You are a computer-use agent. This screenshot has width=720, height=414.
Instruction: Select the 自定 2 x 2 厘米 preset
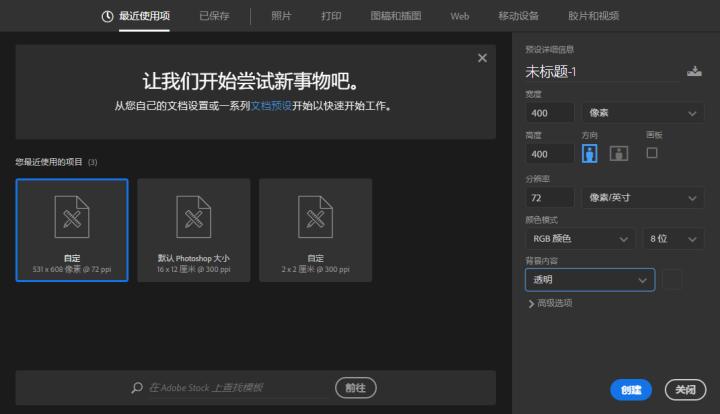pos(315,230)
